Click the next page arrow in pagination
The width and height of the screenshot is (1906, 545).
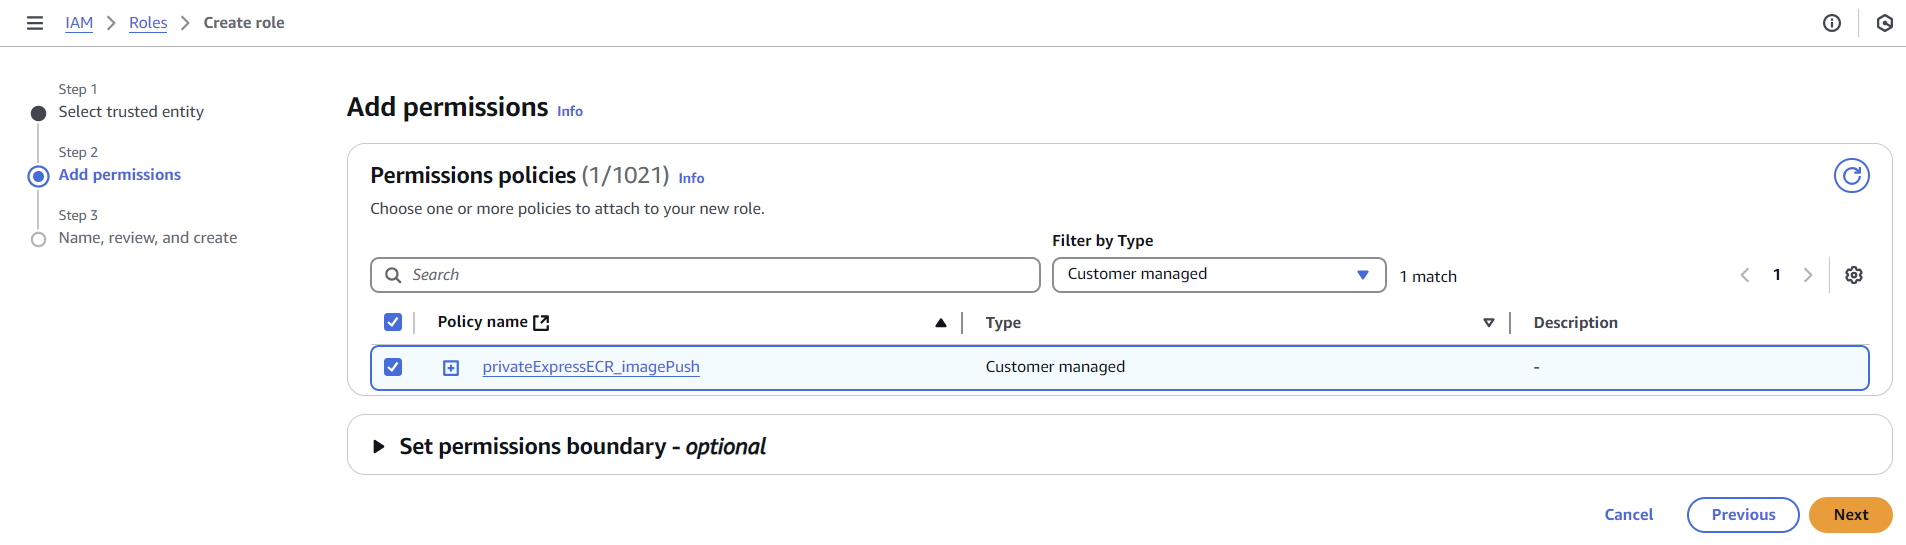[x=1807, y=275]
